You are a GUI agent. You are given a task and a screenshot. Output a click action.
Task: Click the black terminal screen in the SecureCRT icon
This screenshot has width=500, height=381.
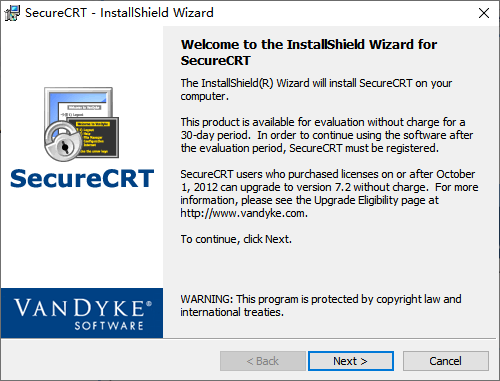[x=97, y=137]
